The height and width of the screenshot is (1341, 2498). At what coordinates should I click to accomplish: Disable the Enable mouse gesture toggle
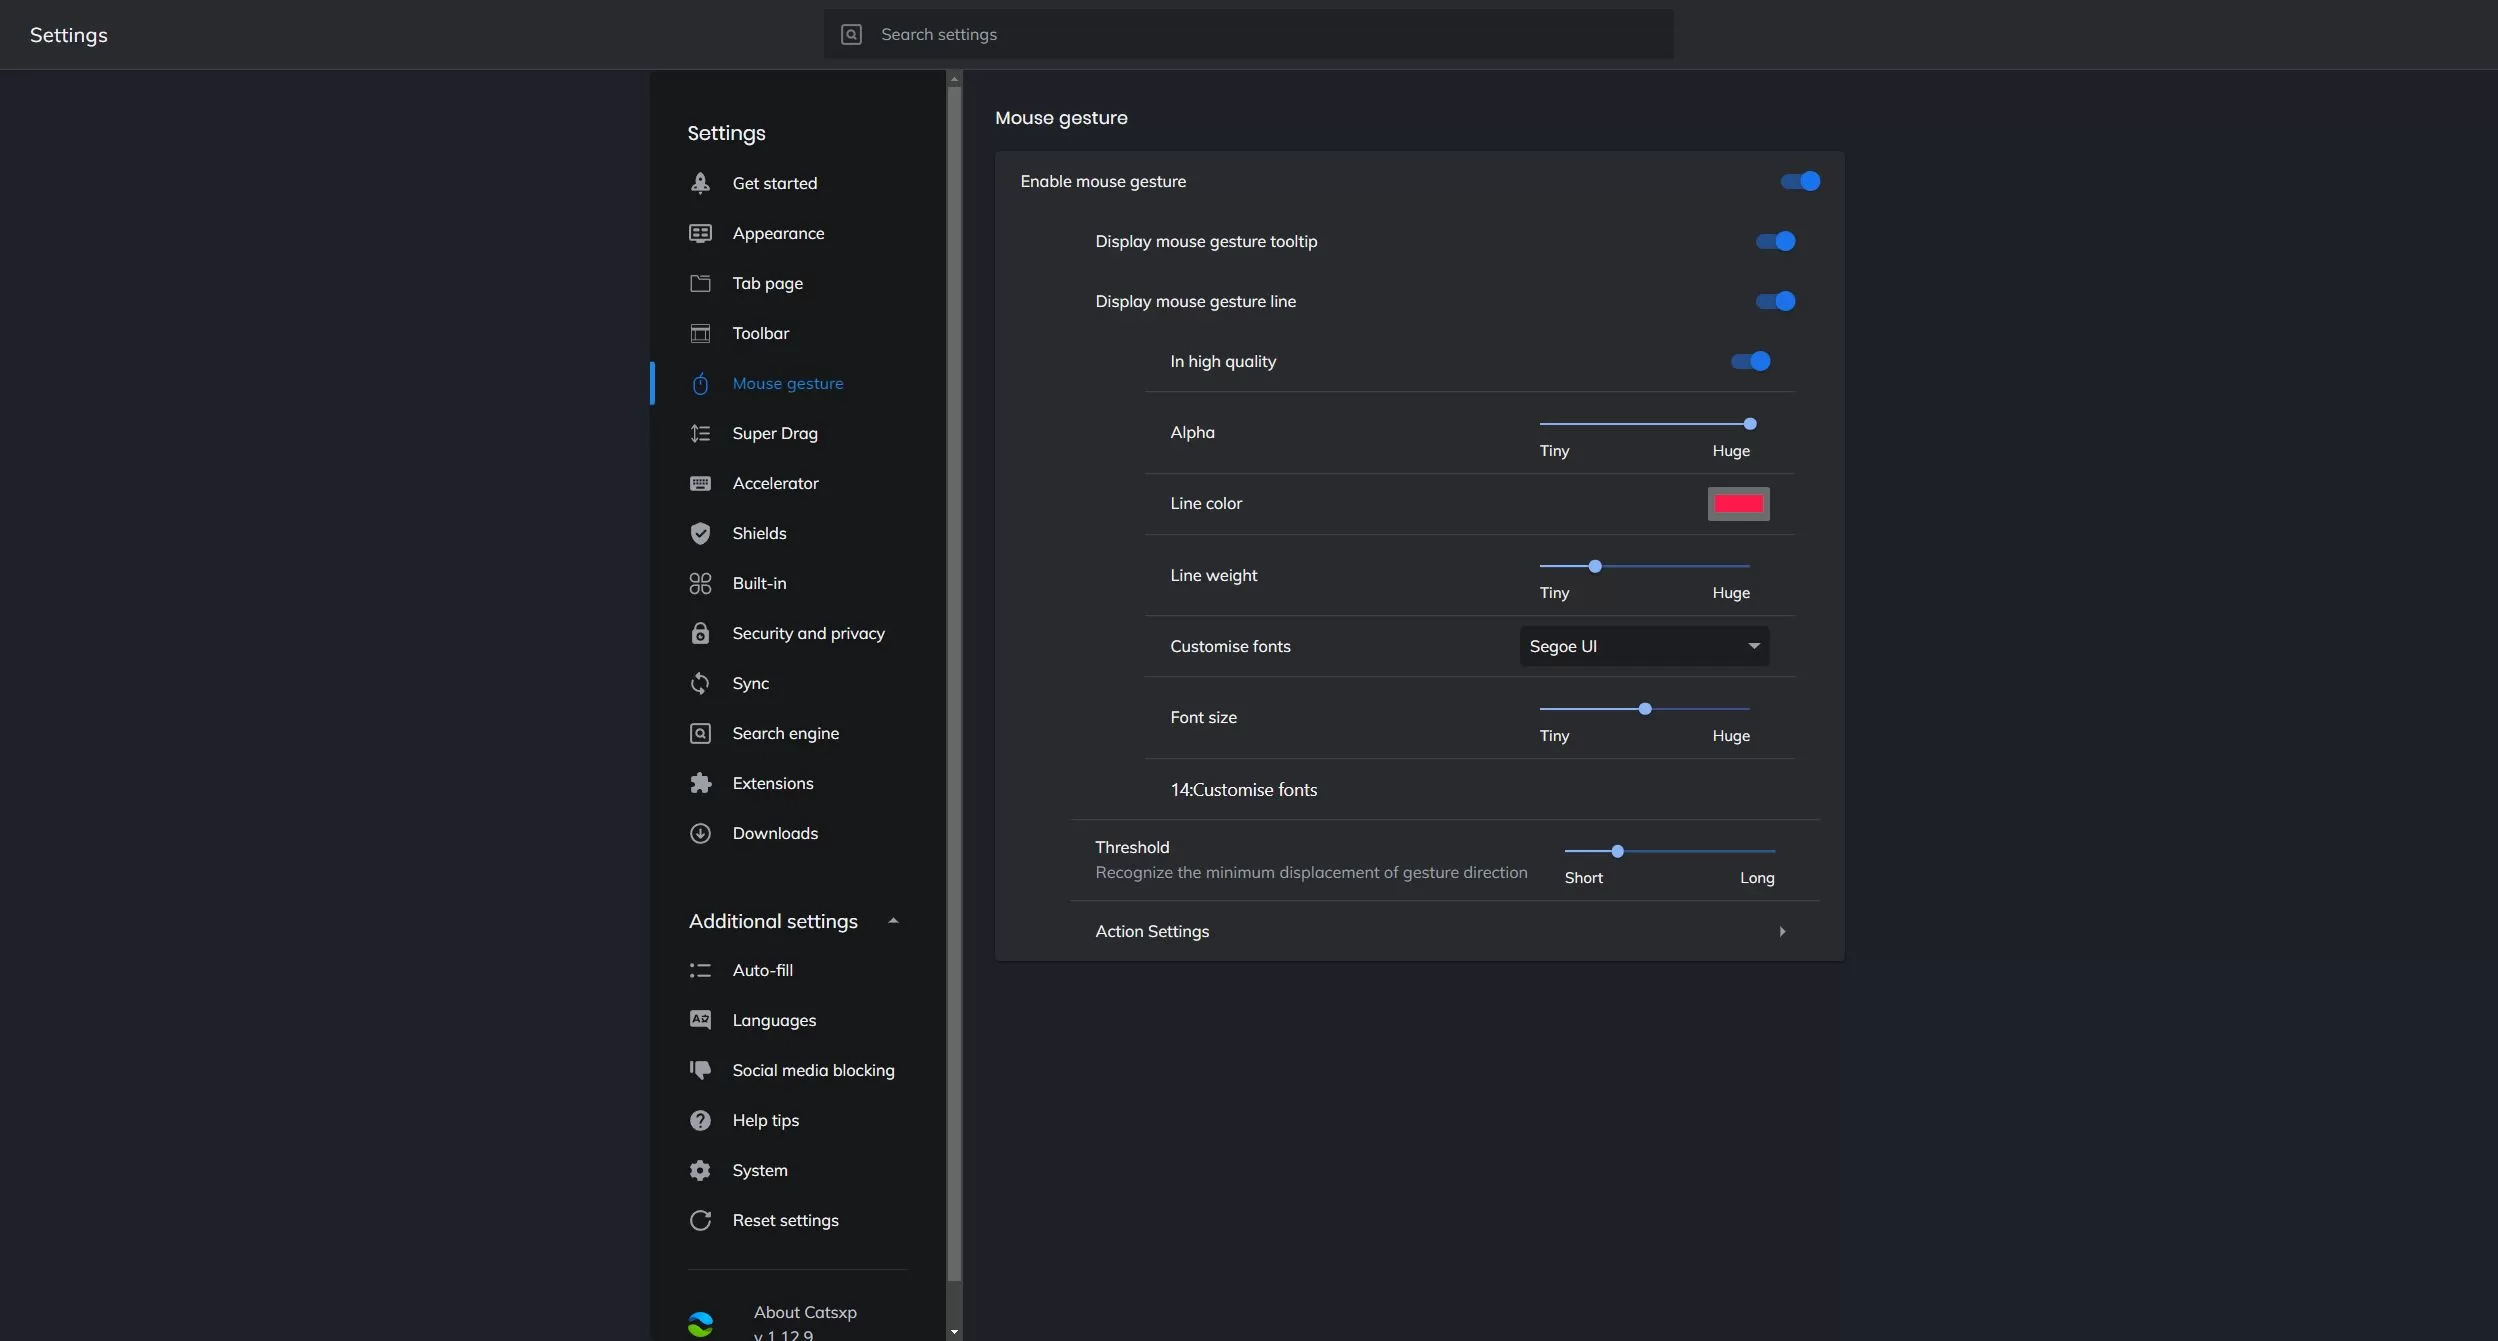[1797, 181]
